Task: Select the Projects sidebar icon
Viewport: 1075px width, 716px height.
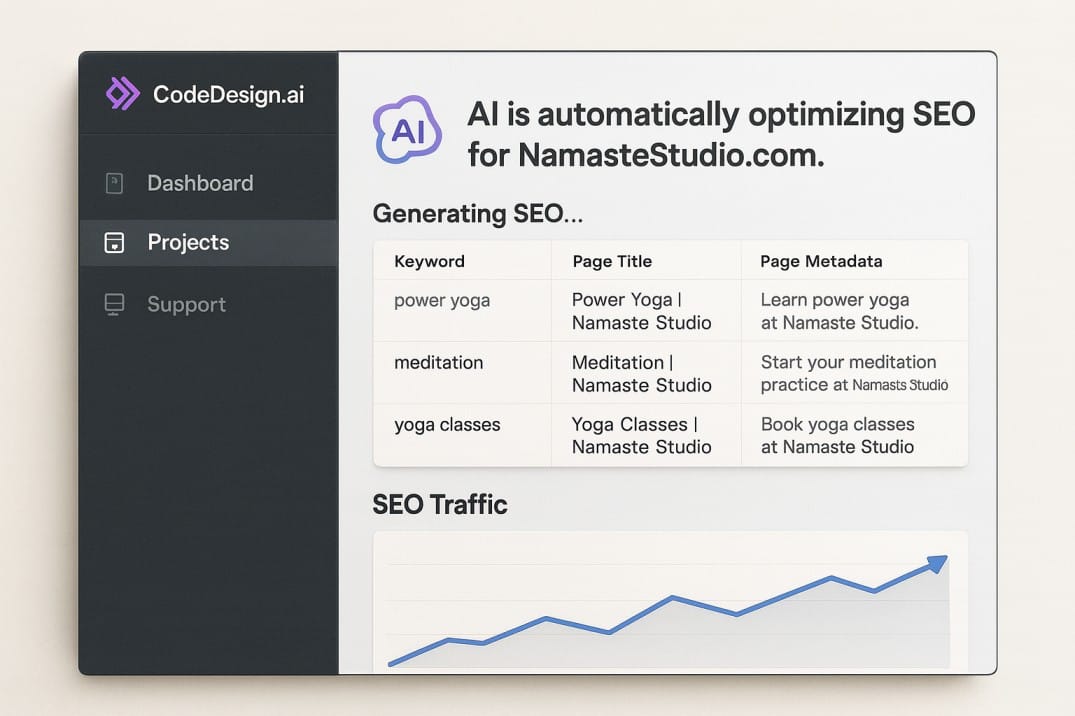Action: click(x=114, y=242)
